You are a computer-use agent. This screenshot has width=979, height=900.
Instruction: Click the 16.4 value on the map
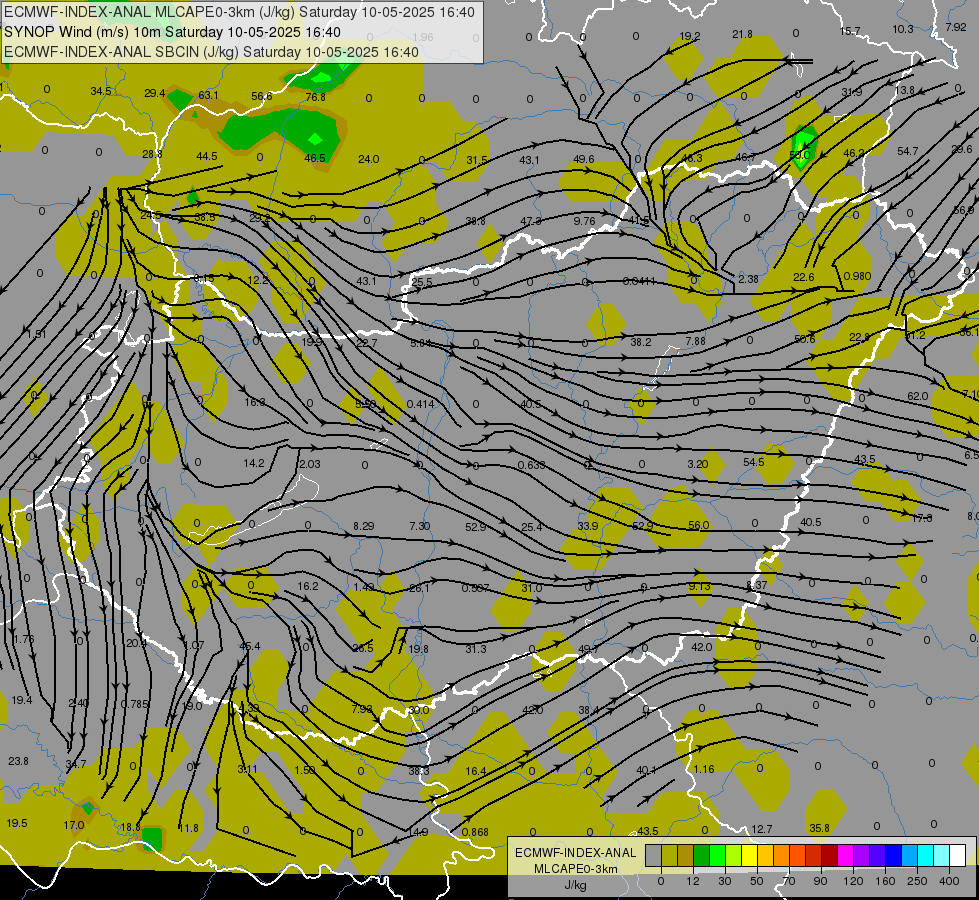pos(476,771)
